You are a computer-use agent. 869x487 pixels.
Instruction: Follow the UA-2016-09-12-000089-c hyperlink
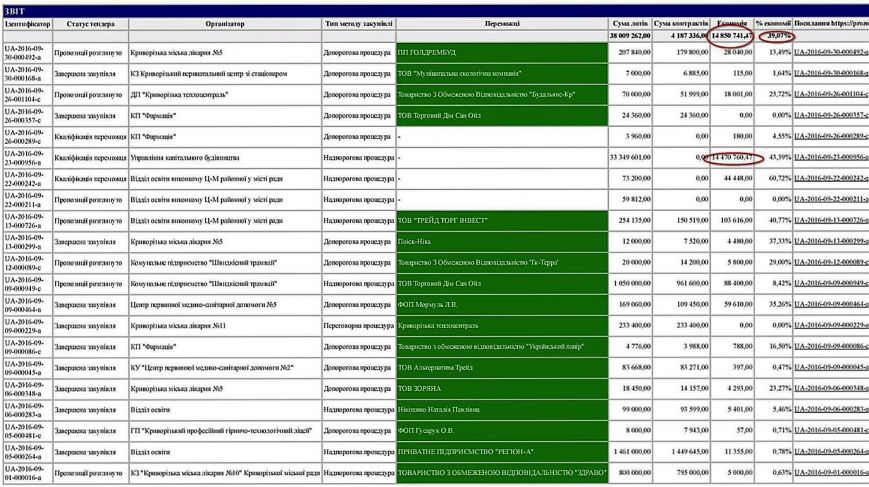coord(831,263)
